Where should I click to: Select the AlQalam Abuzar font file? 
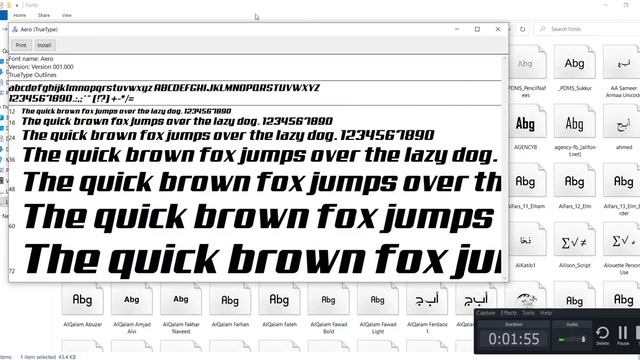pyautogui.click(x=82, y=304)
